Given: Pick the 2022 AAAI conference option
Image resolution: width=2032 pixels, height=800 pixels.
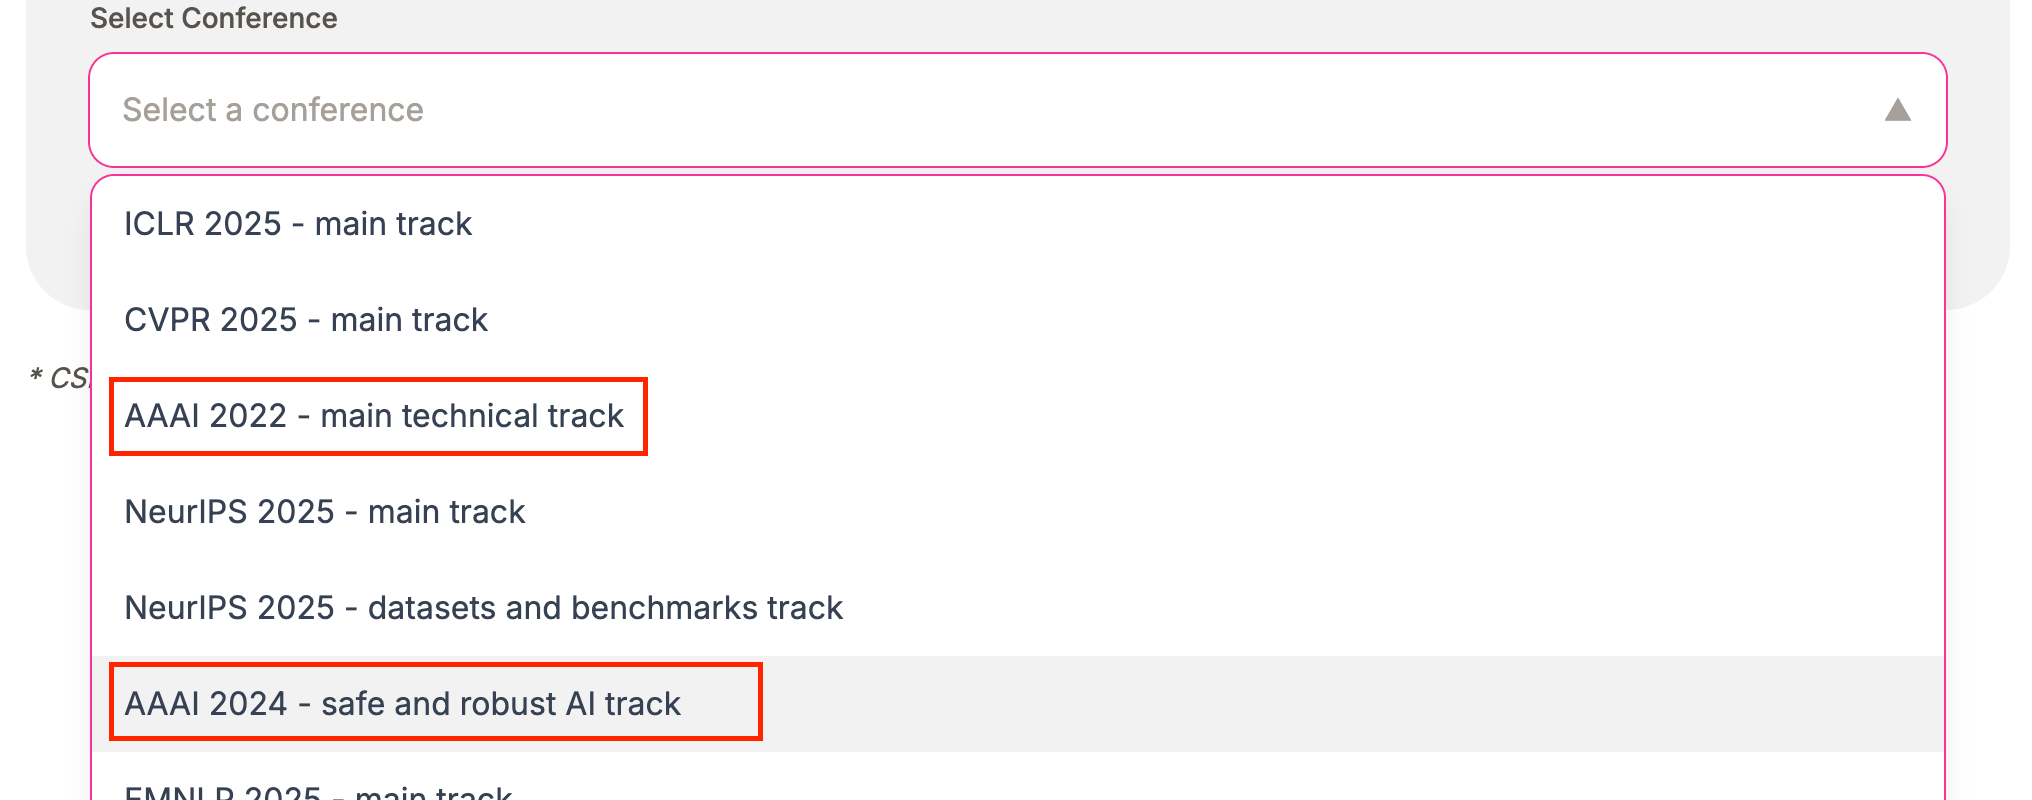Looking at the screenshot, I should pos(374,416).
